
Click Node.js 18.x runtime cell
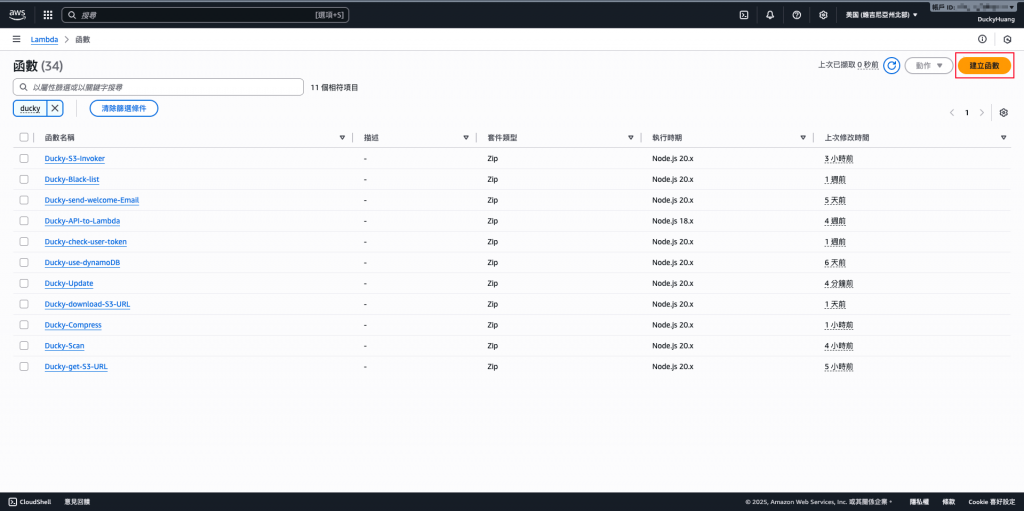(x=673, y=221)
